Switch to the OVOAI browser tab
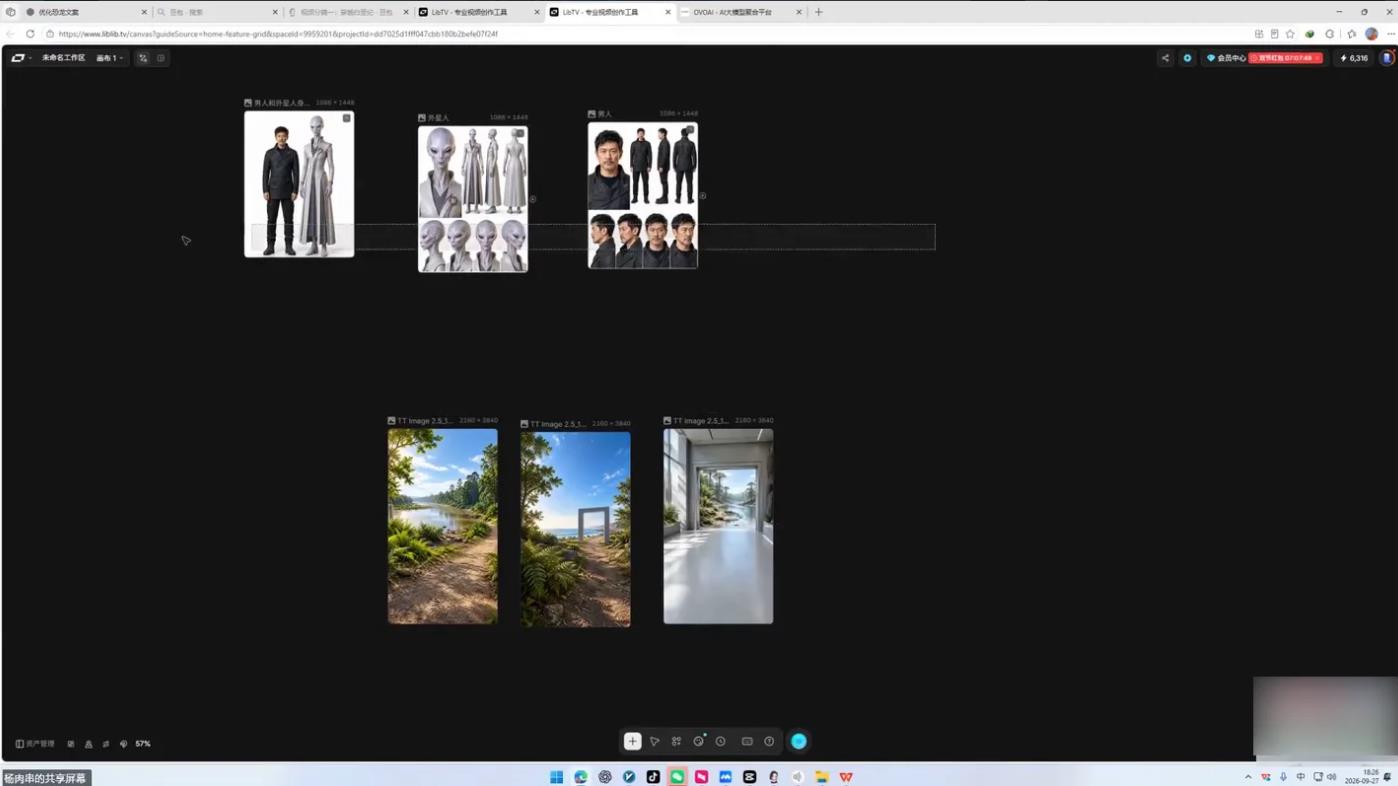The height and width of the screenshot is (786, 1398). point(741,12)
